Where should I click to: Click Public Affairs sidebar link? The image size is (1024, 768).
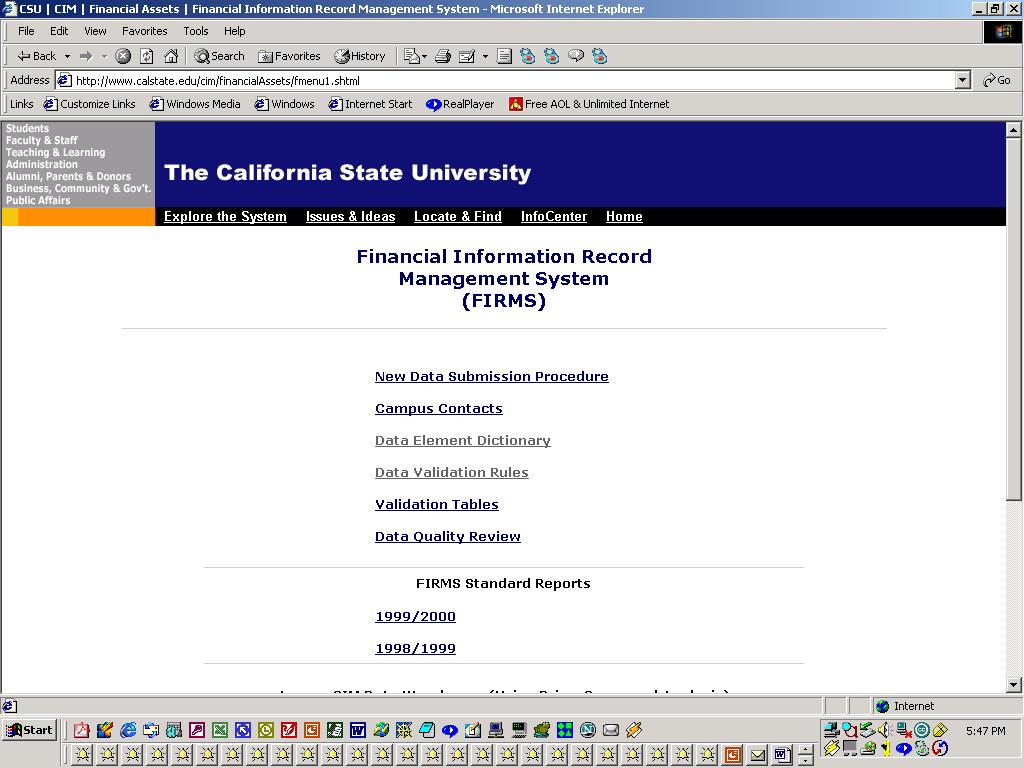click(x=38, y=200)
